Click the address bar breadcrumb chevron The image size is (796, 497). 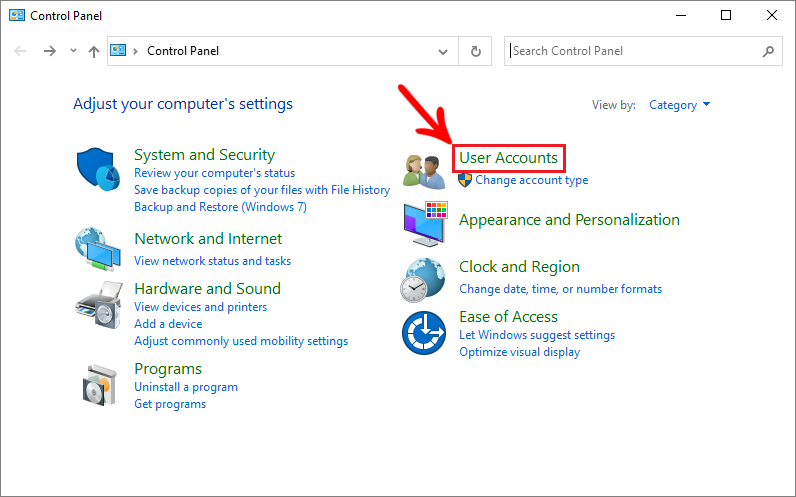(135, 51)
